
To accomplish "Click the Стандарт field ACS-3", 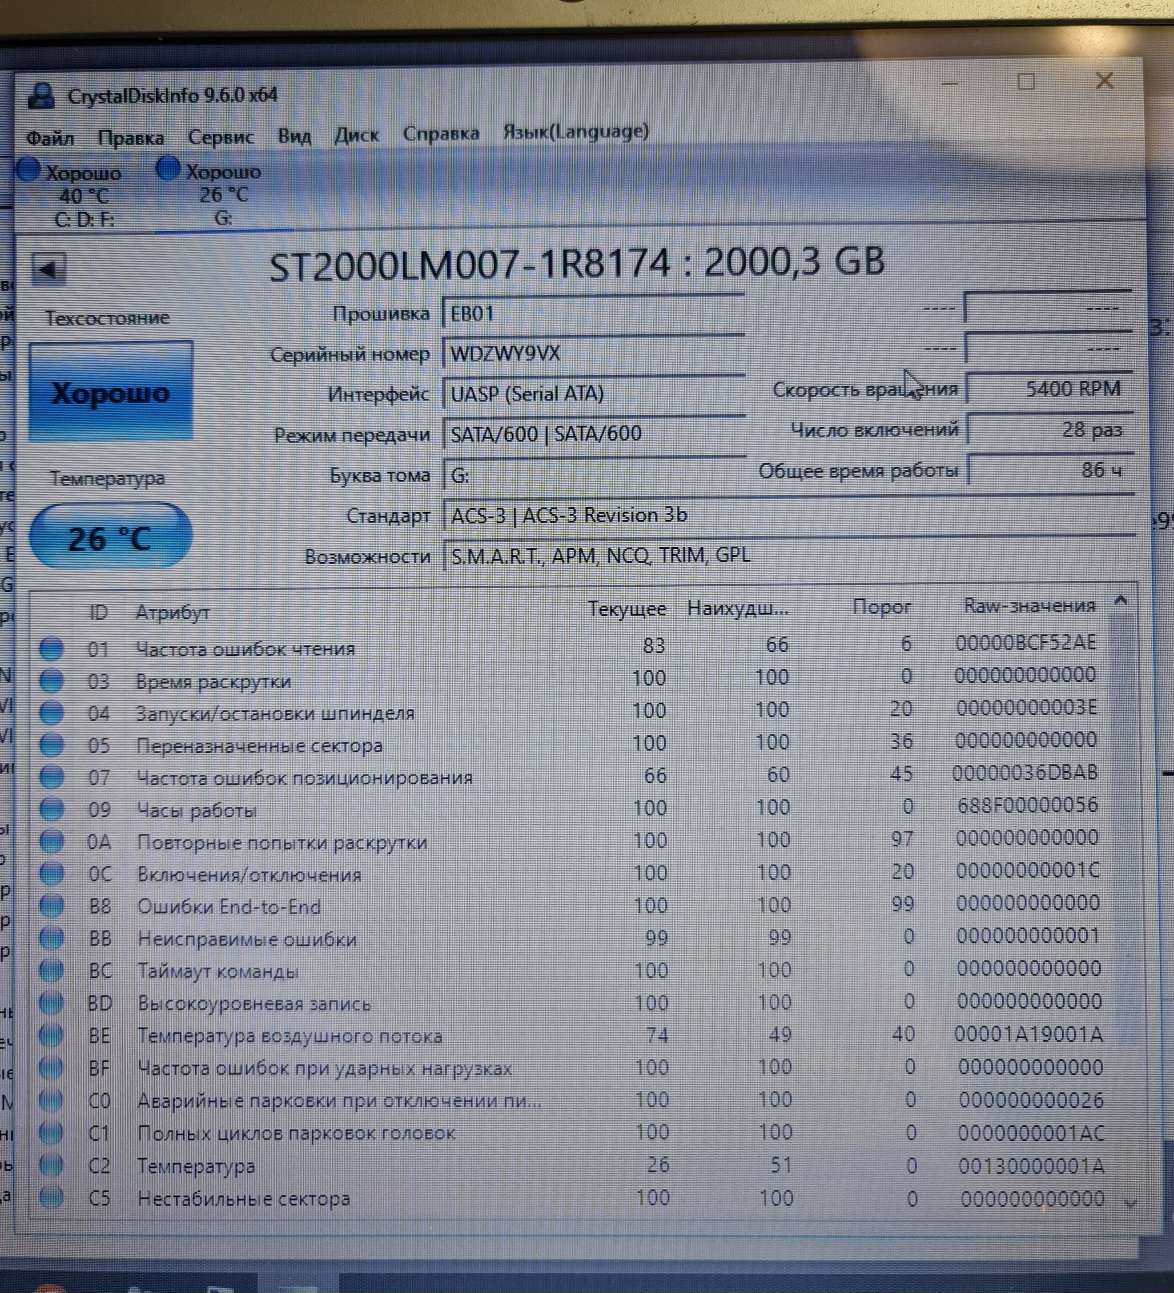I will (788, 515).
